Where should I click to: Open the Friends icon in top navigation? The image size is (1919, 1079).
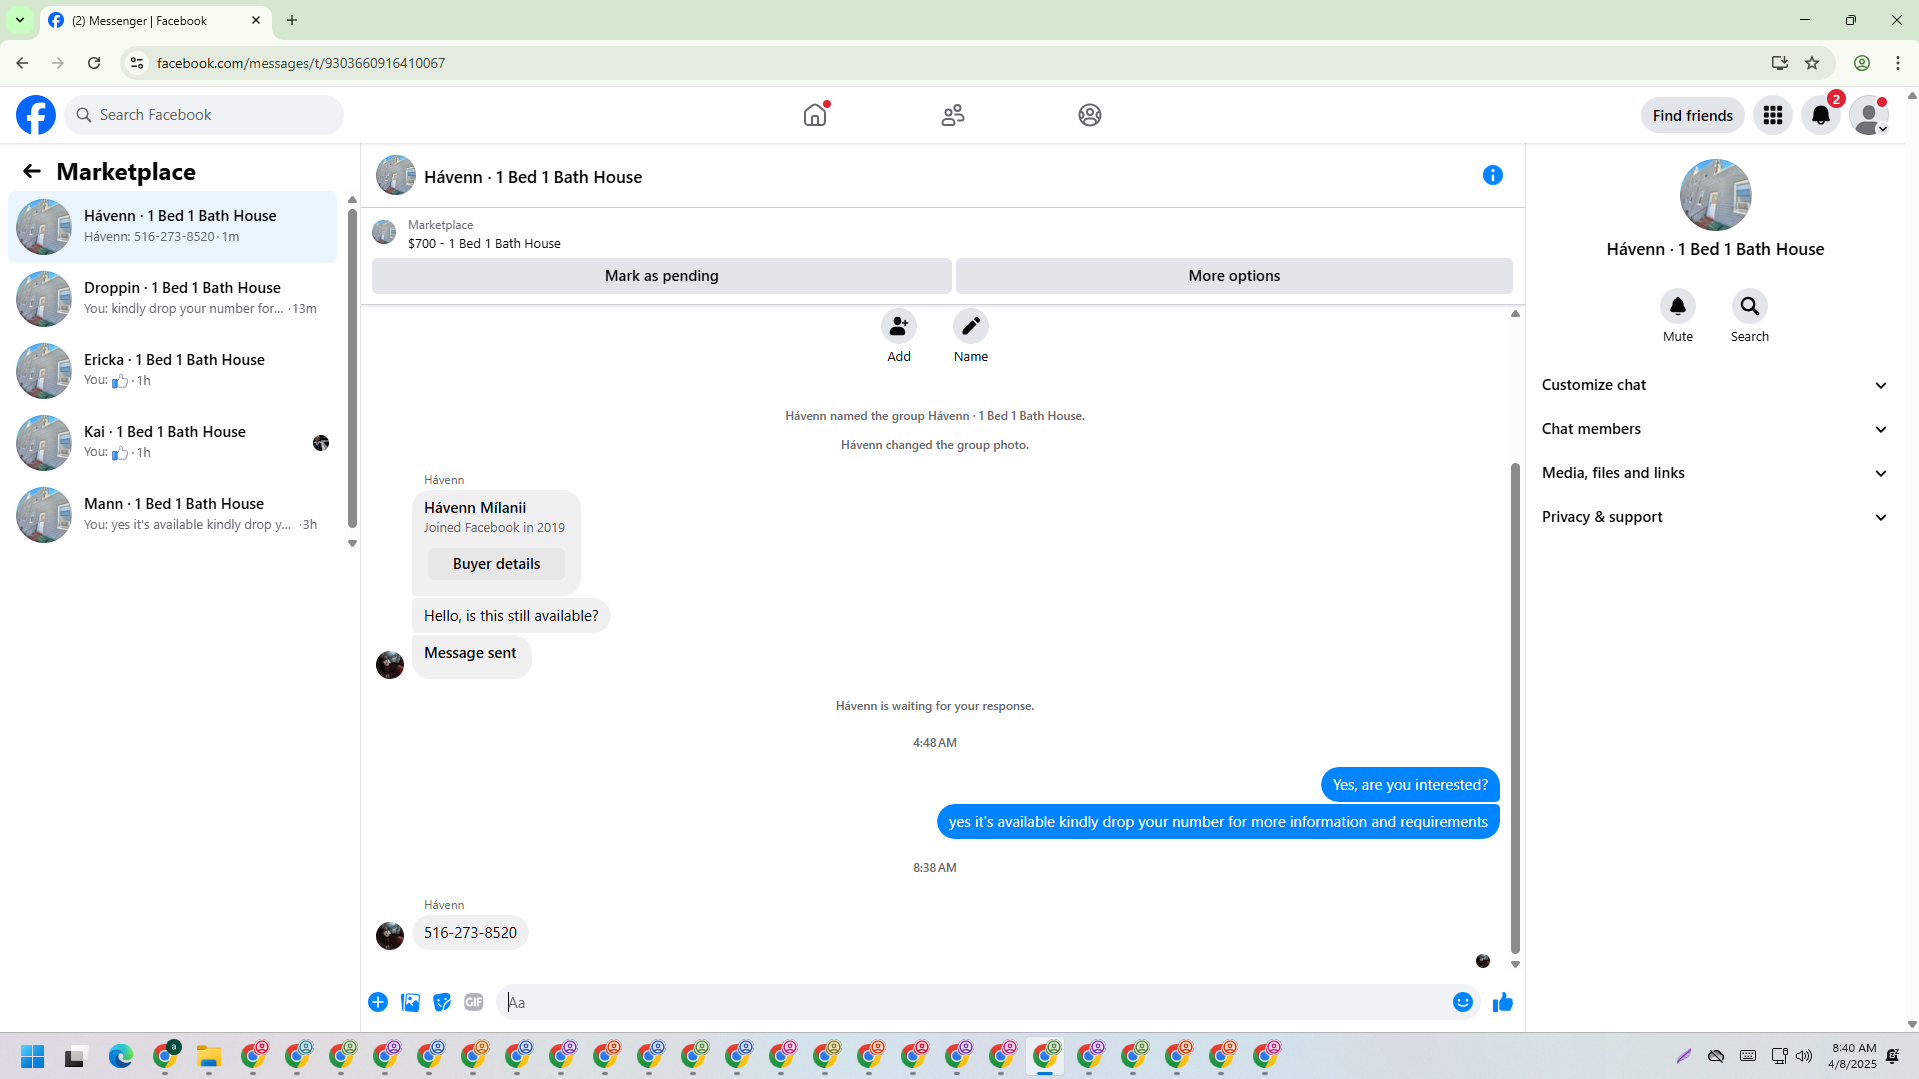[x=953, y=115]
